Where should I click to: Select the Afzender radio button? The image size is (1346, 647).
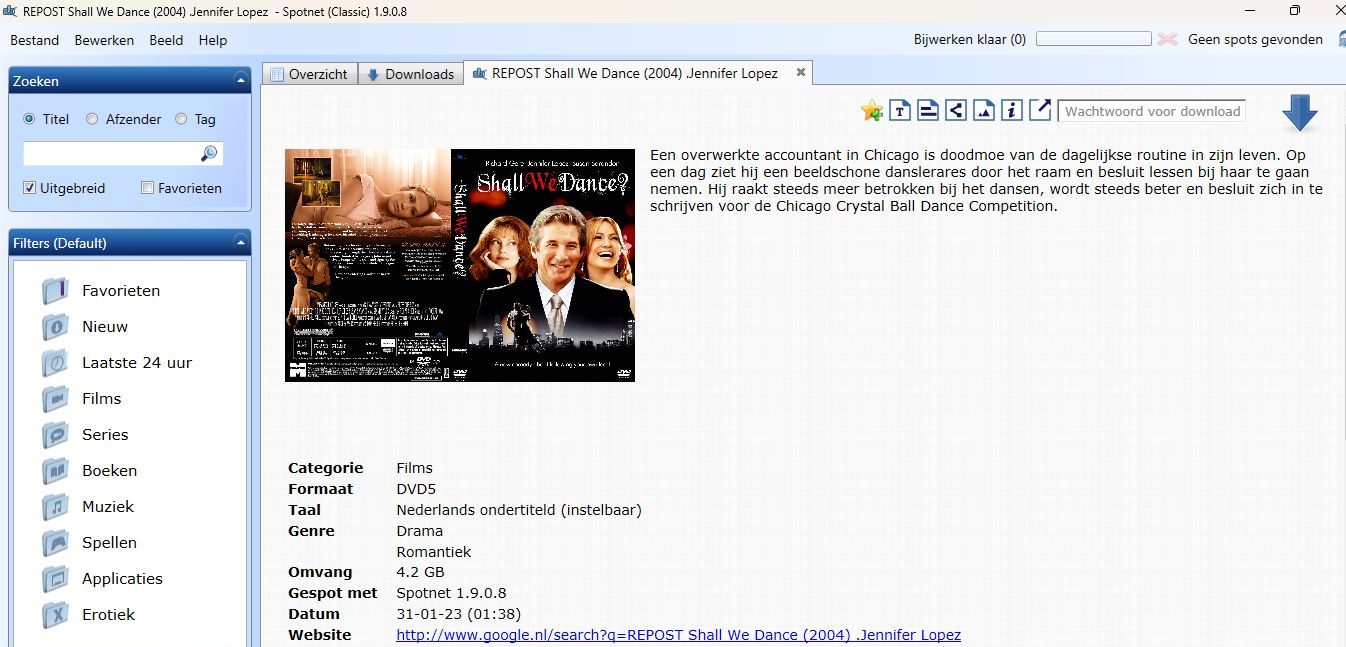click(x=92, y=119)
